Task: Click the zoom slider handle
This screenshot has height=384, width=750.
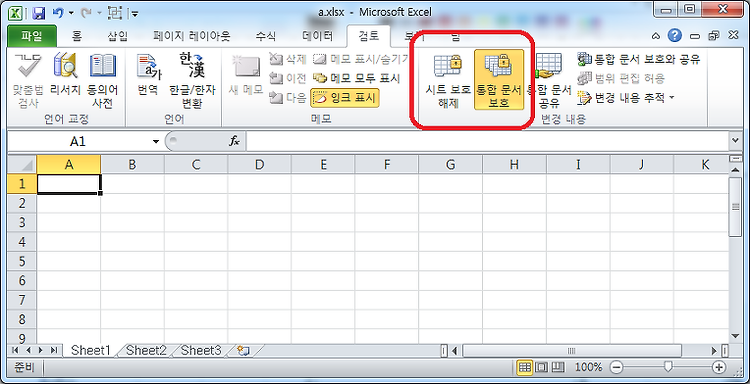Action: 668,367
